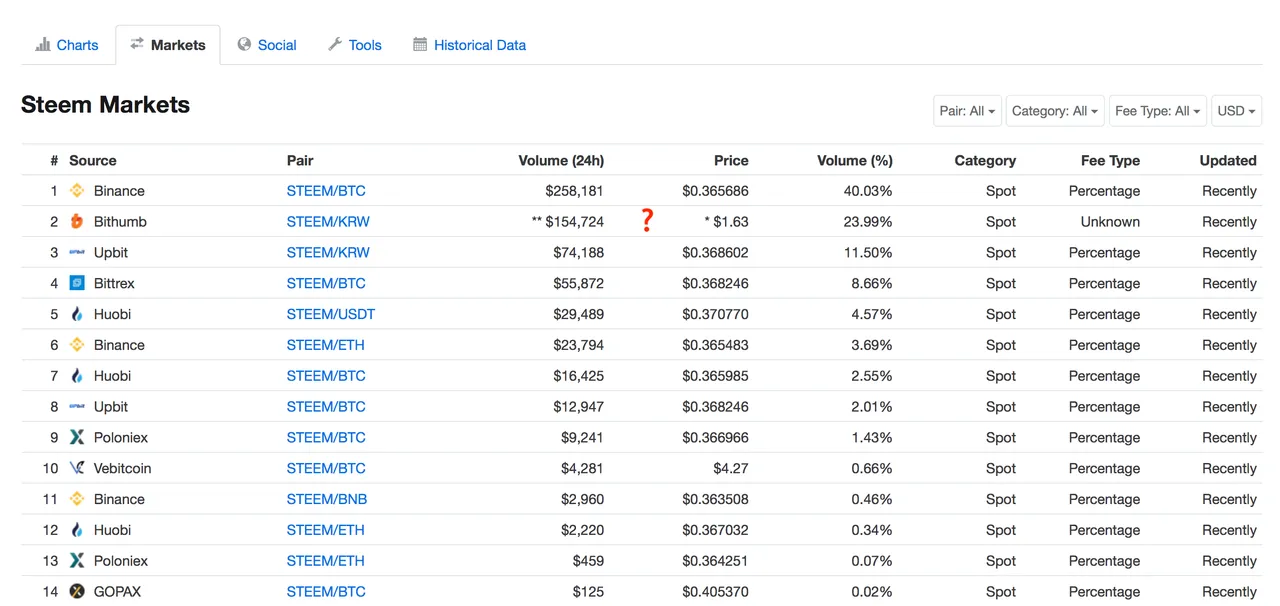Open GOPAX STEEM/BTC pair link
Viewport: 1280px width, 606px height.
[x=326, y=592]
